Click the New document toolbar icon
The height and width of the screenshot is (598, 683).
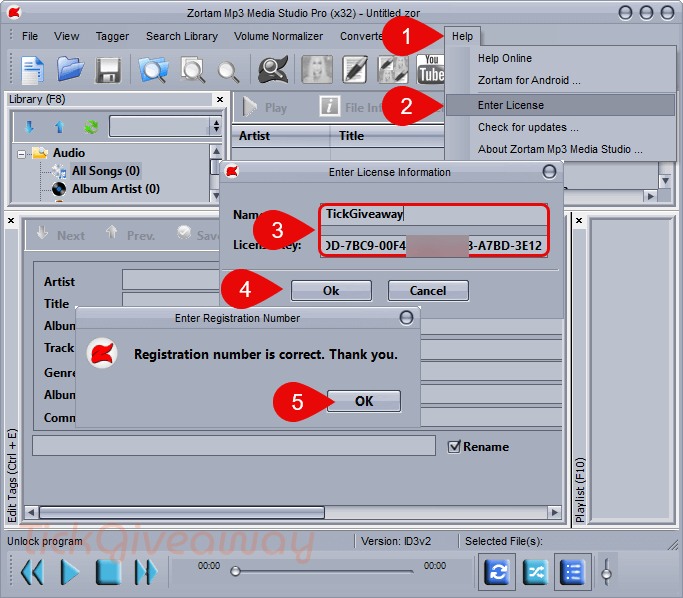(33, 70)
